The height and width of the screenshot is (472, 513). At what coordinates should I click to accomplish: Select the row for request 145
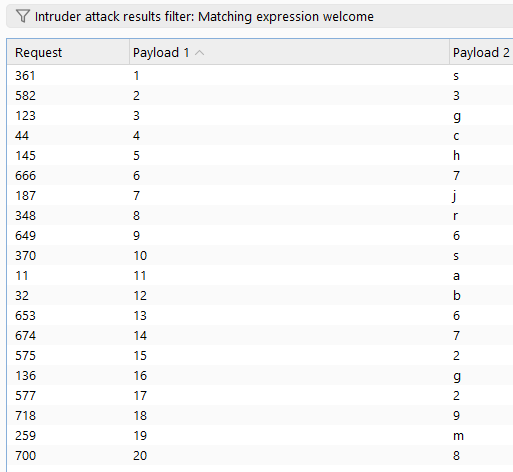pos(260,156)
